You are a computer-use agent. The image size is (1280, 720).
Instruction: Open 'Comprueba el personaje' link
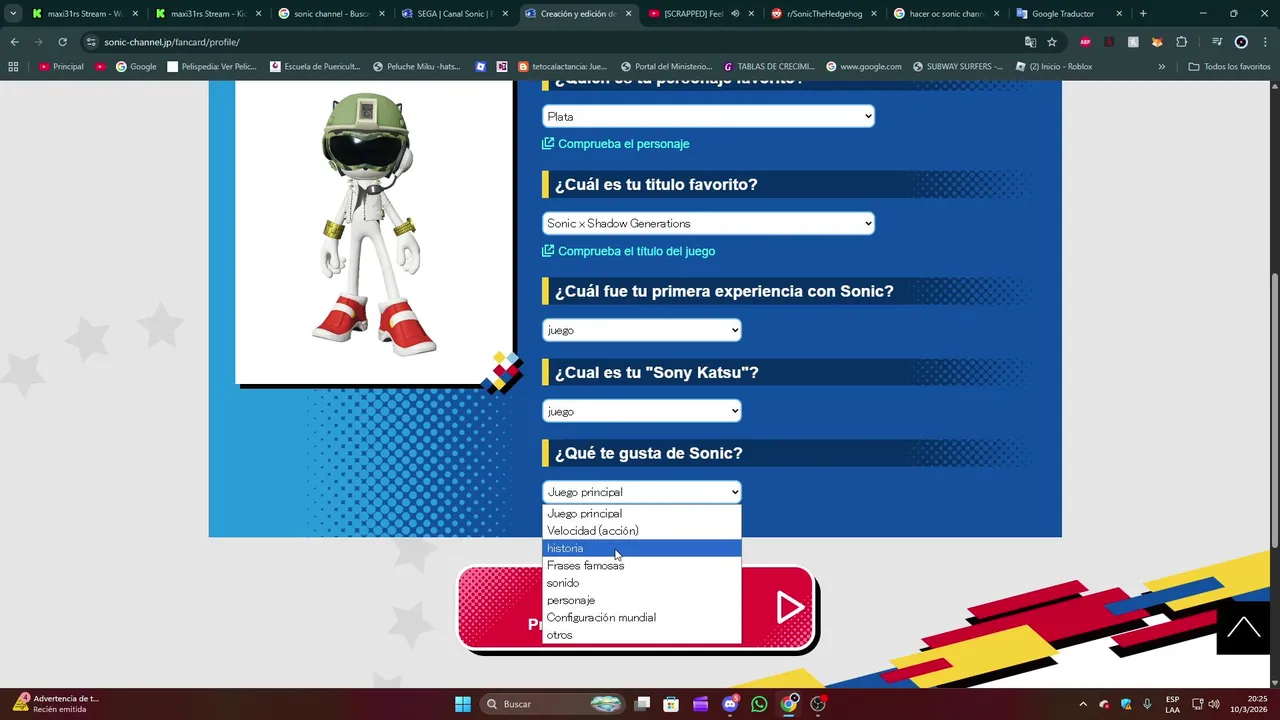click(615, 144)
